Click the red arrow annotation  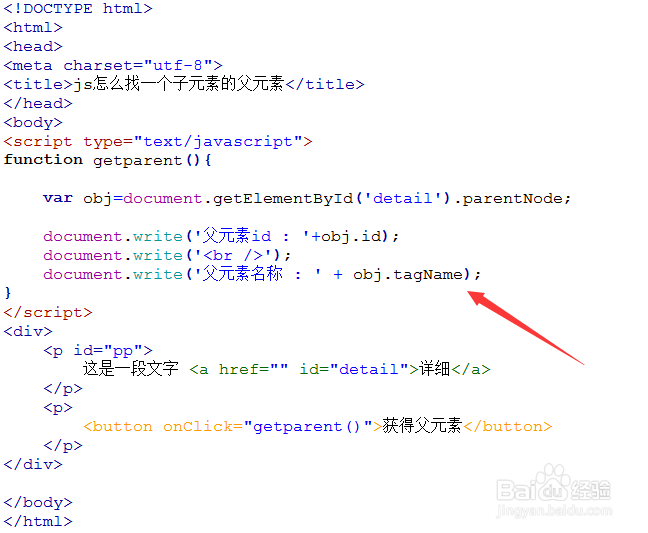tap(525, 328)
